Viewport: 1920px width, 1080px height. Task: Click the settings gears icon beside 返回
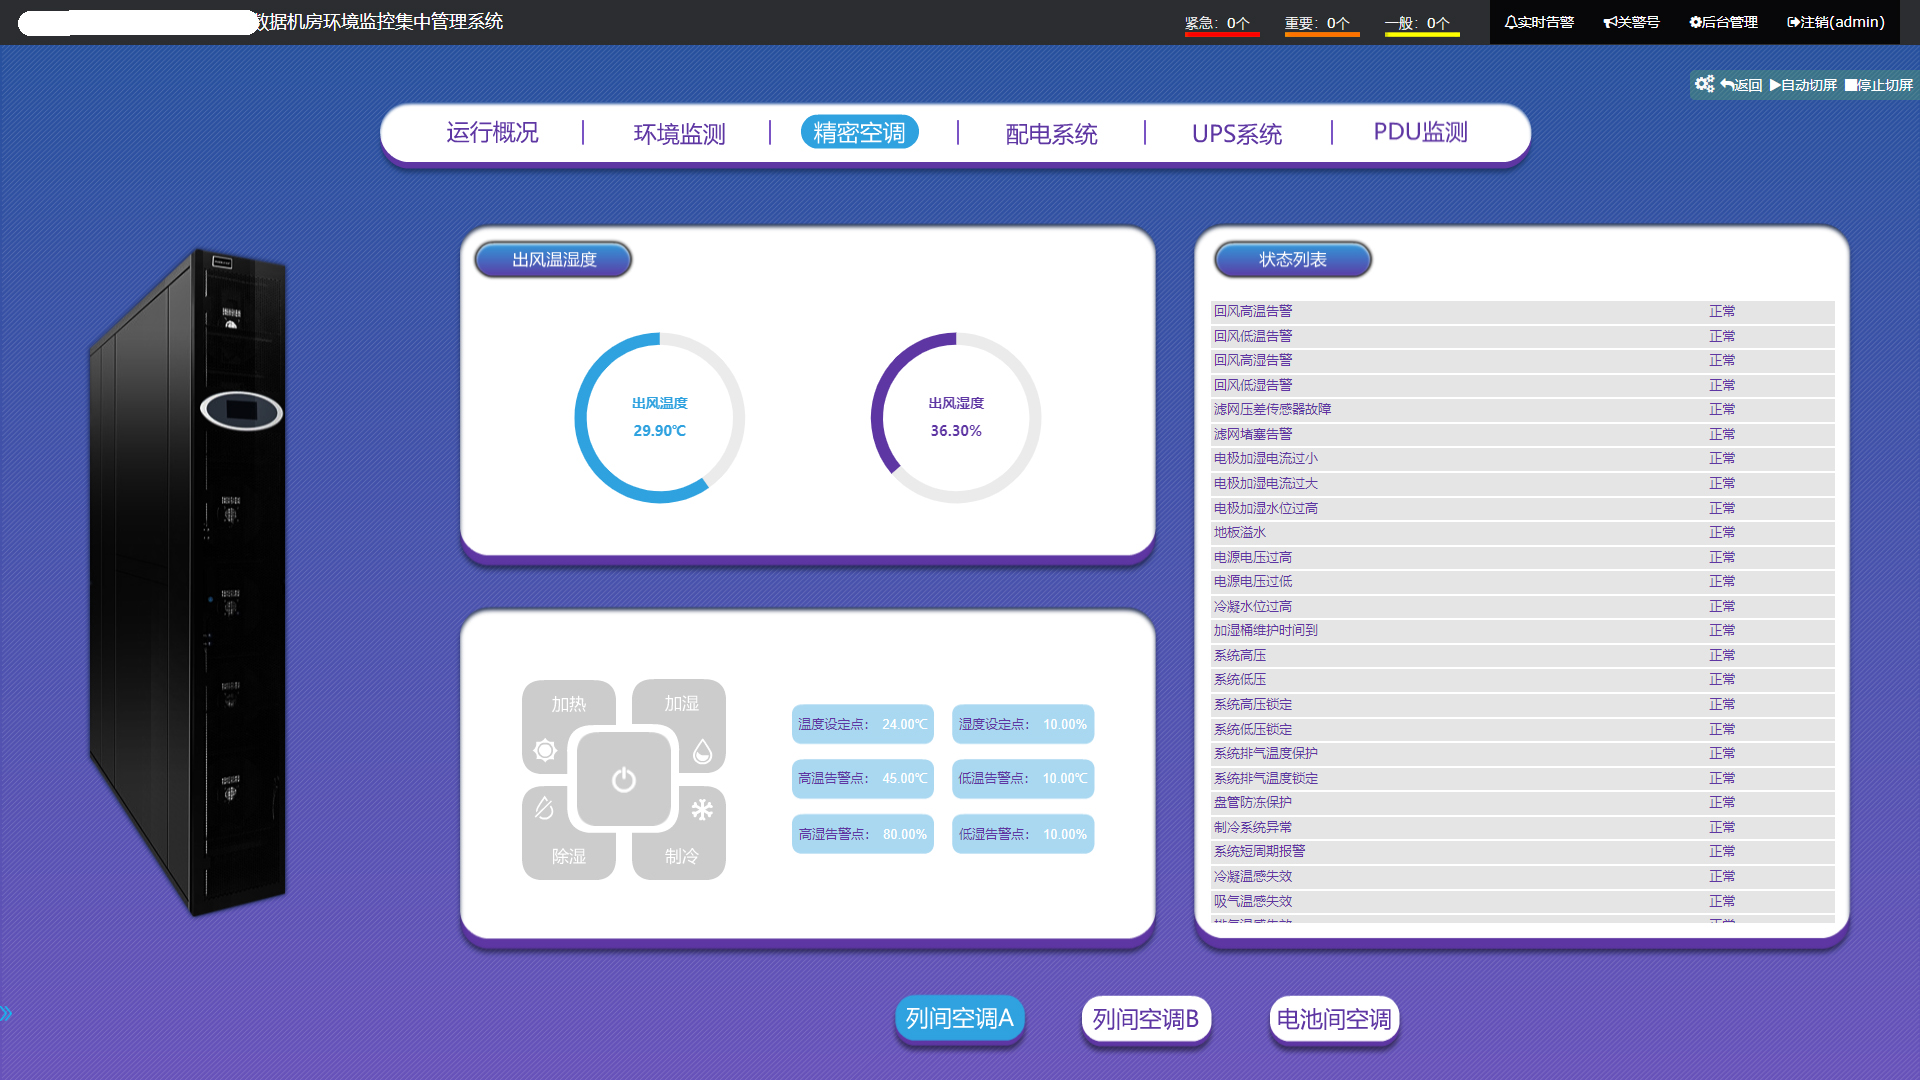tap(1704, 84)
